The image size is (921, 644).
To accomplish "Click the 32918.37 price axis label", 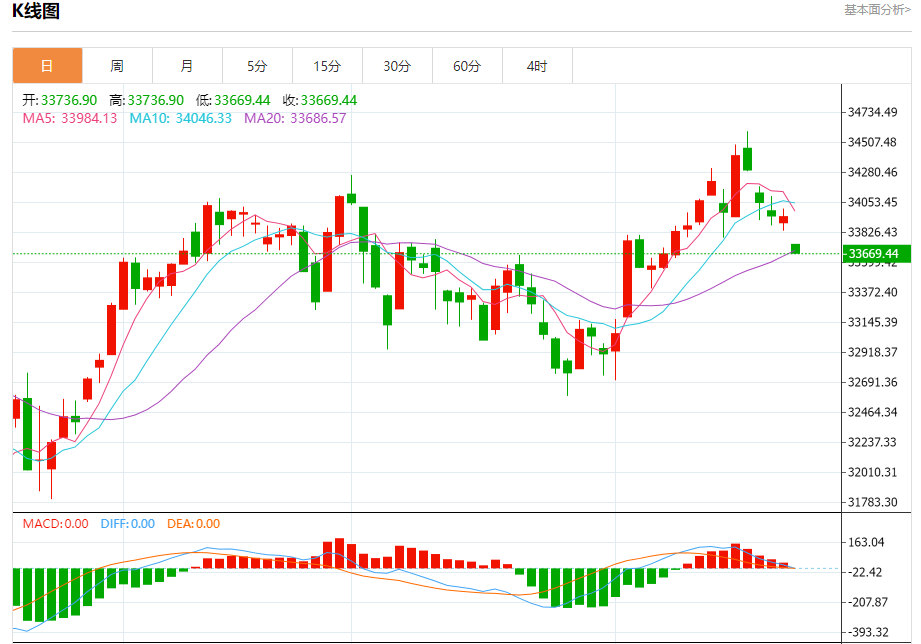I will point(873,352).
